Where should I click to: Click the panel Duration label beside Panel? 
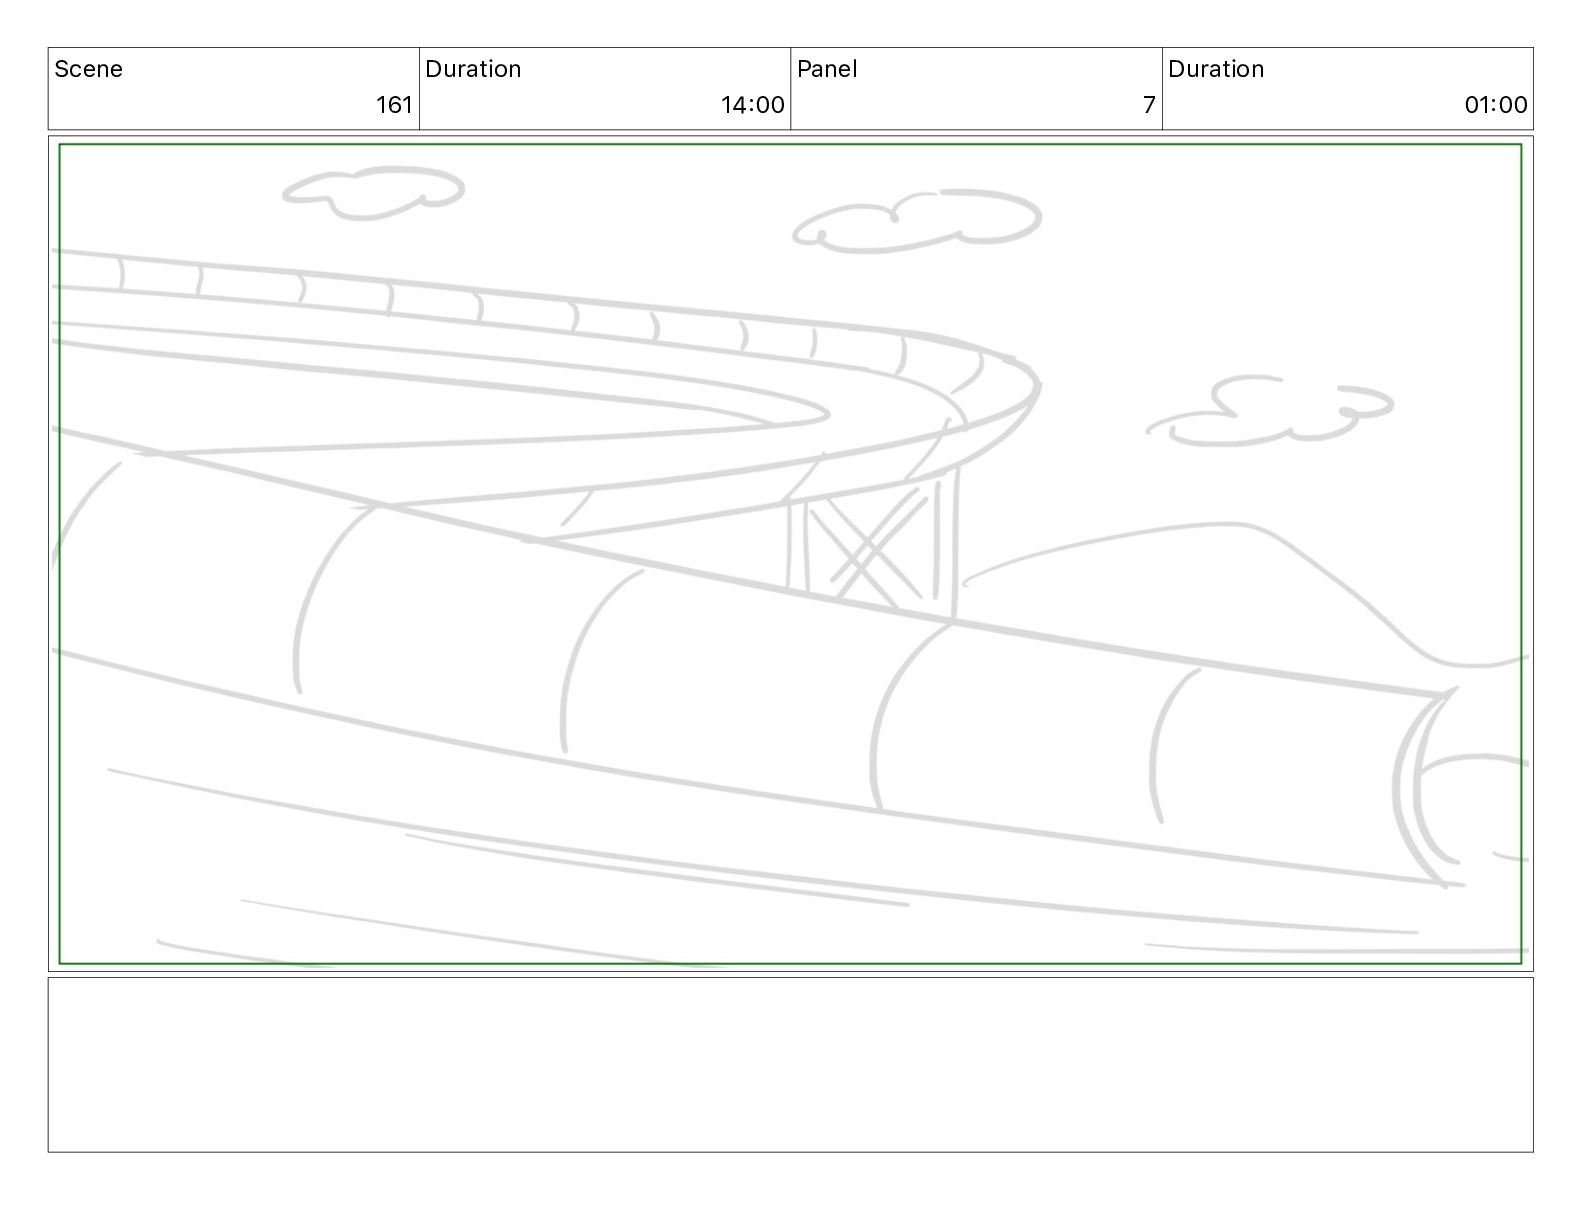click(1216, 69)
